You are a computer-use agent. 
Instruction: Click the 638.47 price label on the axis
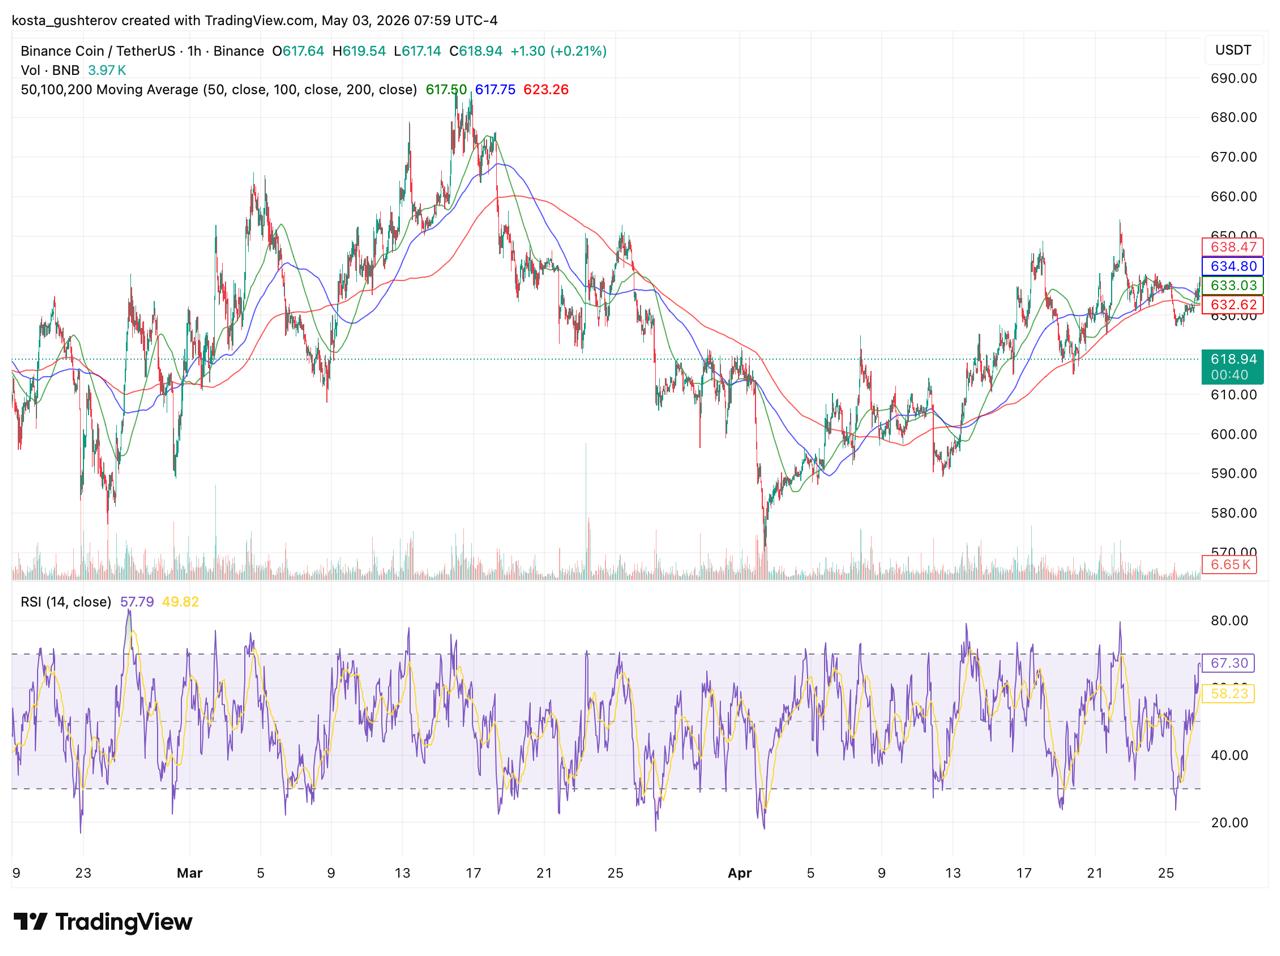coord(1232,247)
